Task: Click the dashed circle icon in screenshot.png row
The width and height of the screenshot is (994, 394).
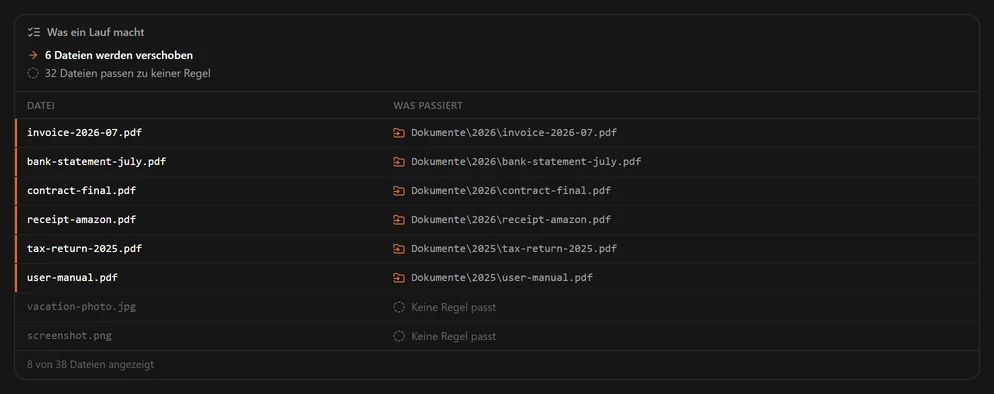Action: [x=399, y=336]
